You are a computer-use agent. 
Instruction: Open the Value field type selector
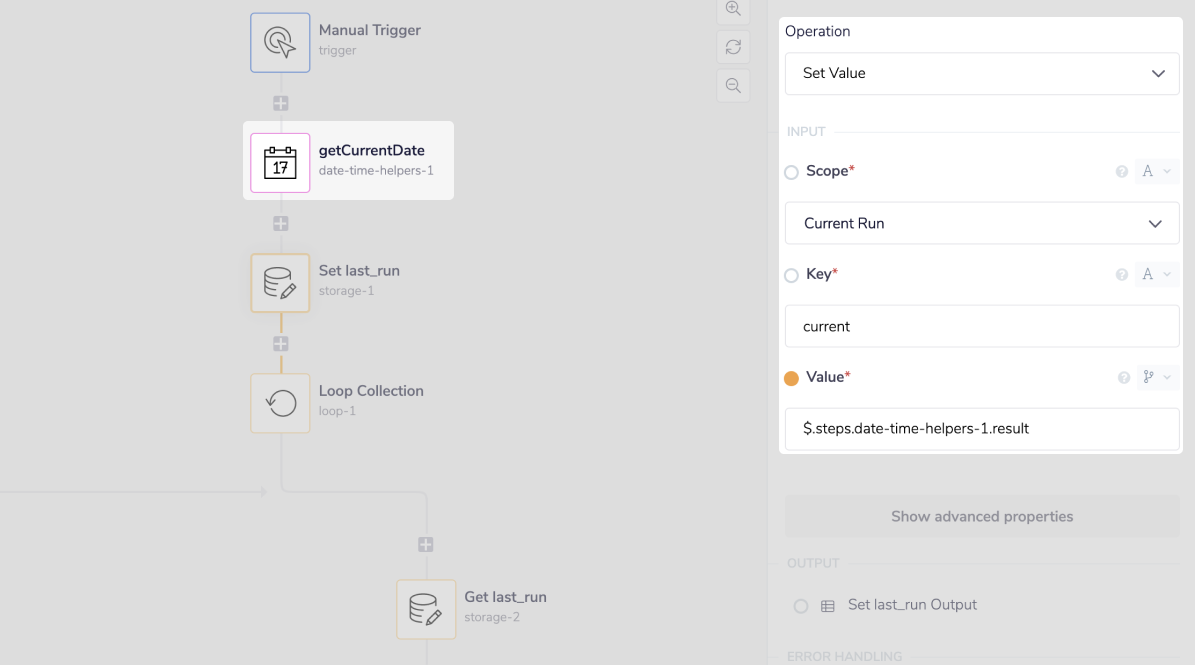[1155, 377]
